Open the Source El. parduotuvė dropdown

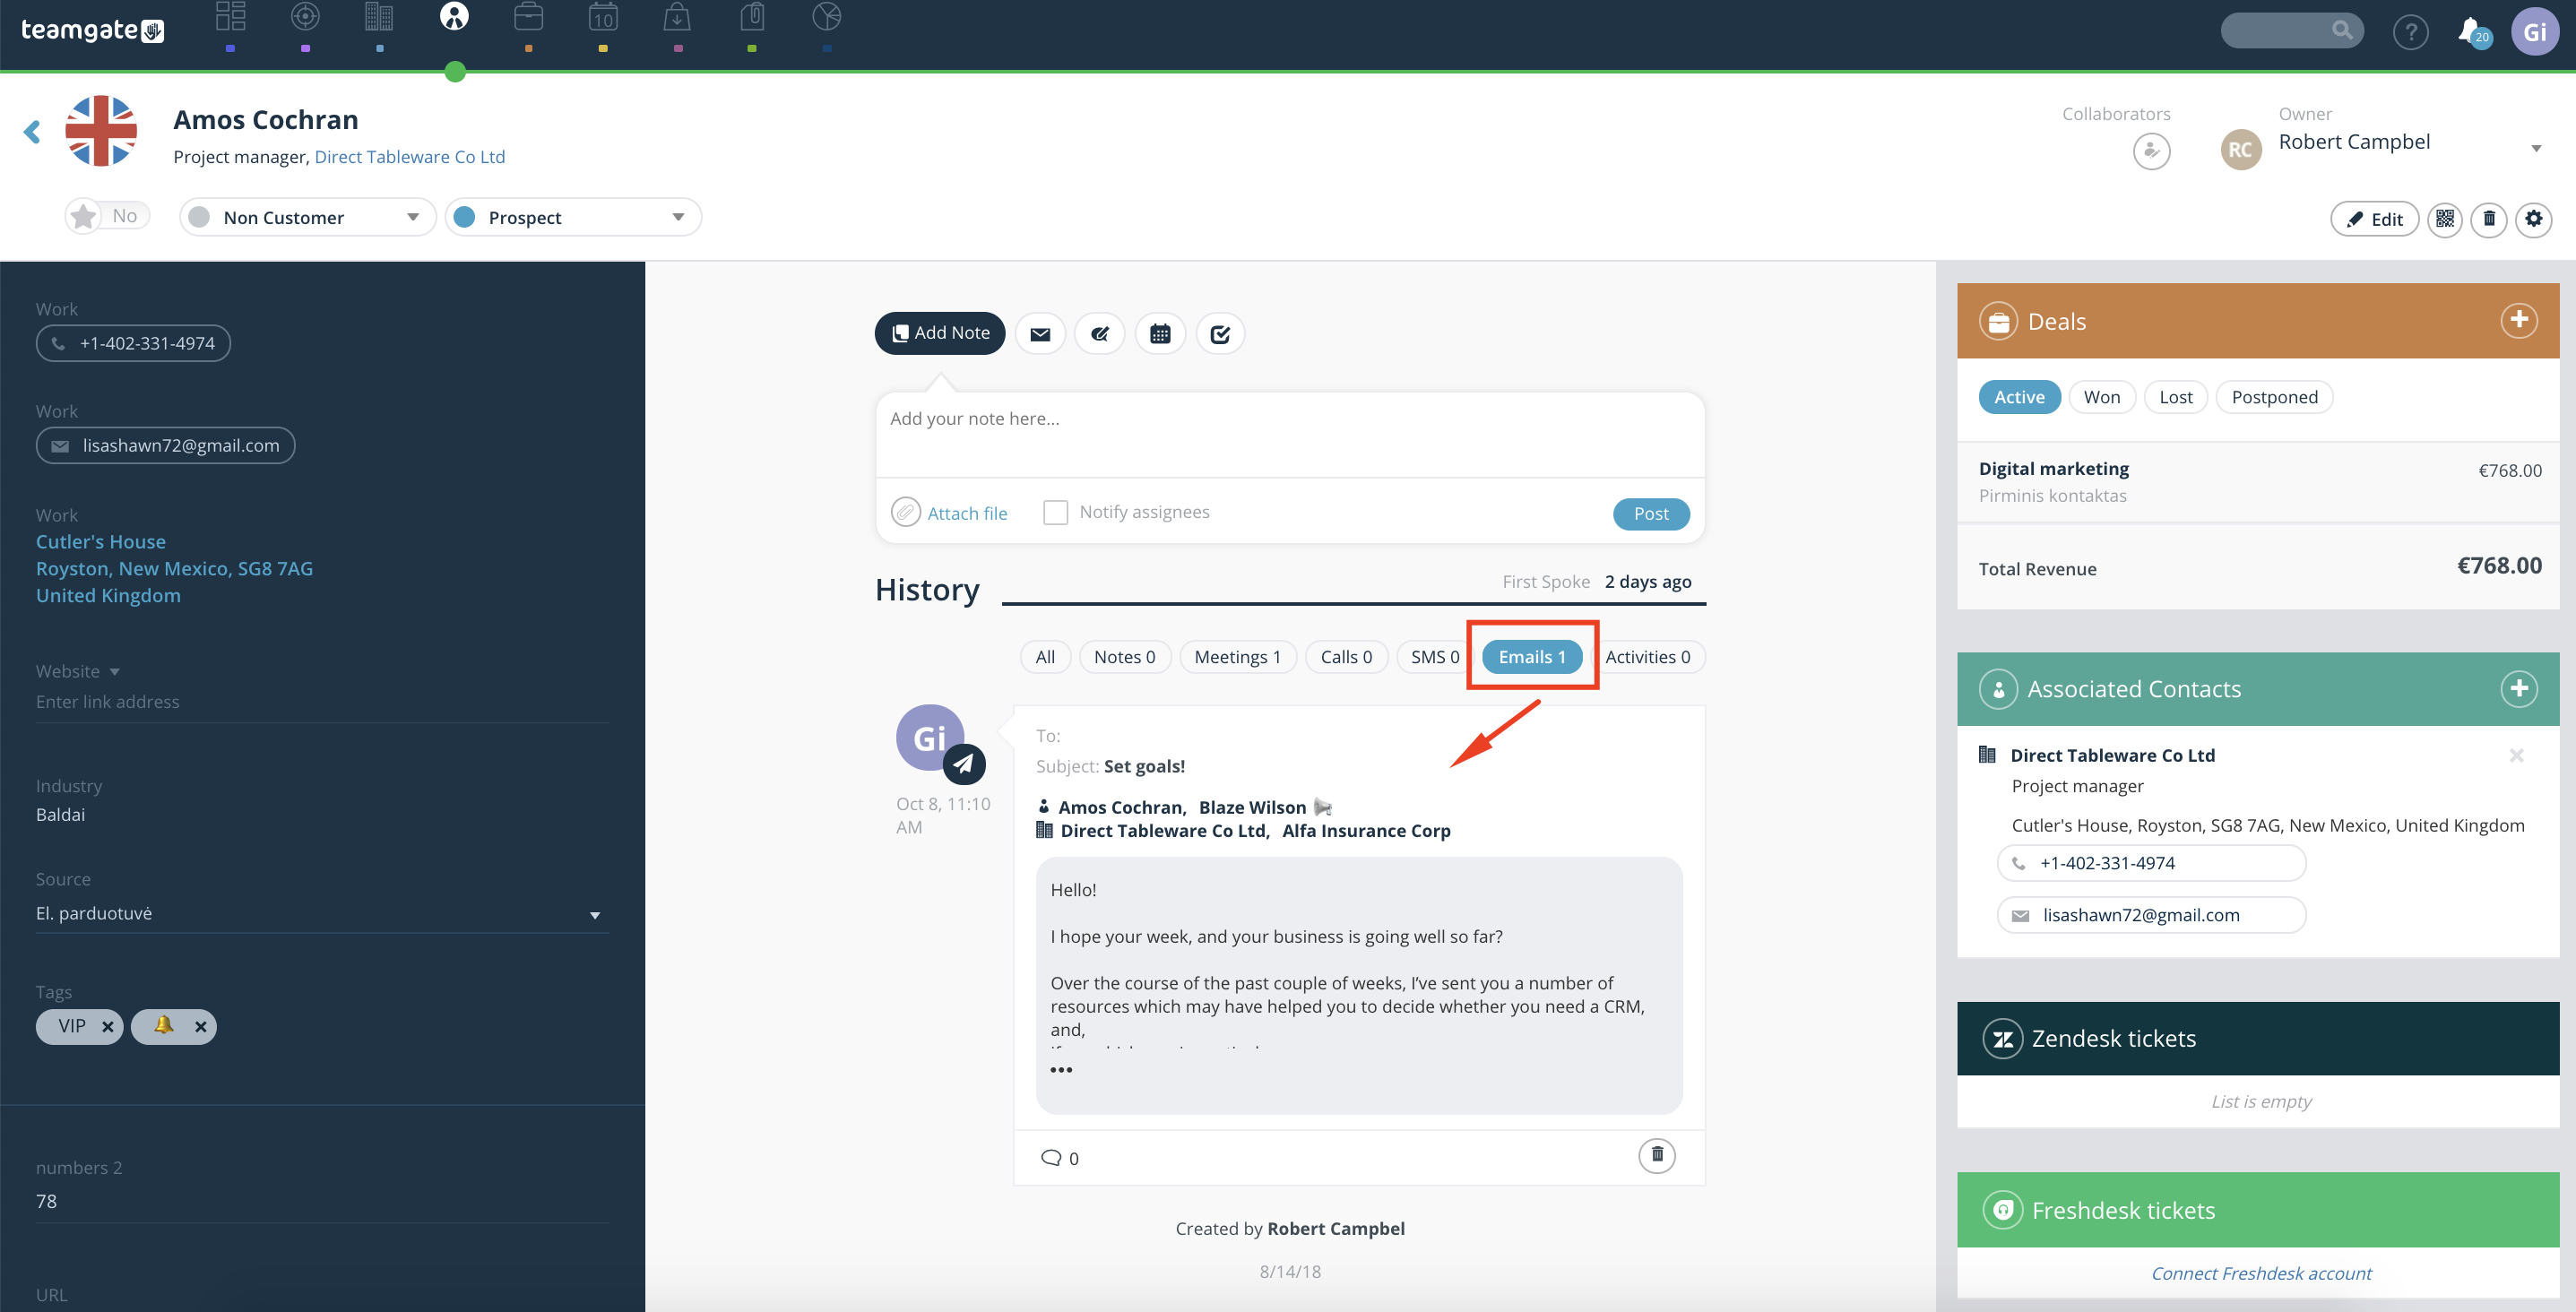pos(322,914)
